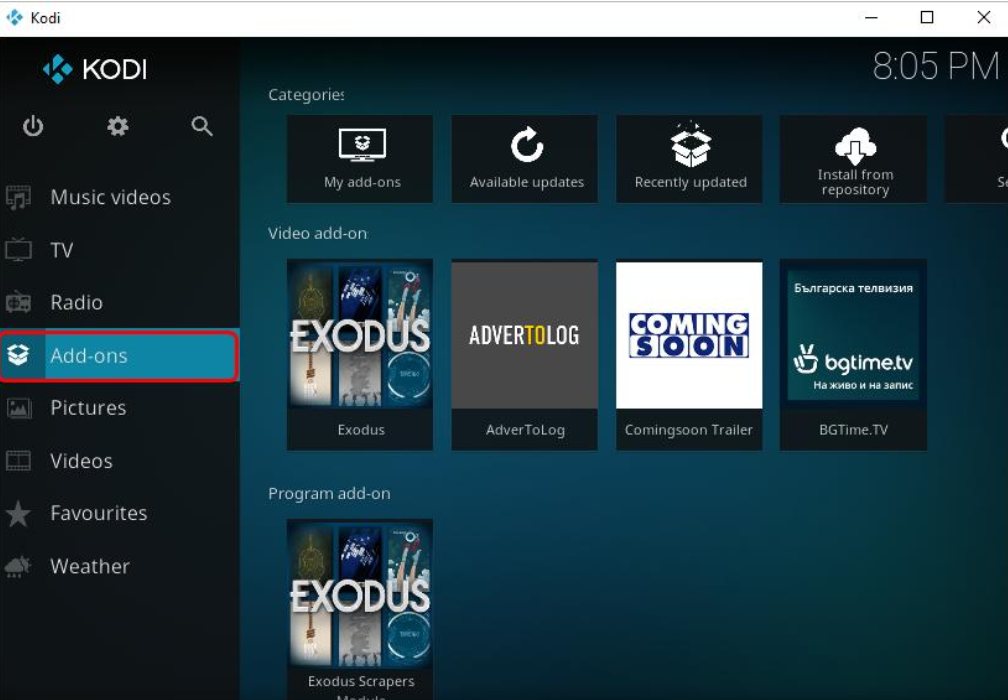The width and height of the screenshot is (1008, 700).
Task: Open the Comingsoon Trailer add-on
Action: [689, 353]
